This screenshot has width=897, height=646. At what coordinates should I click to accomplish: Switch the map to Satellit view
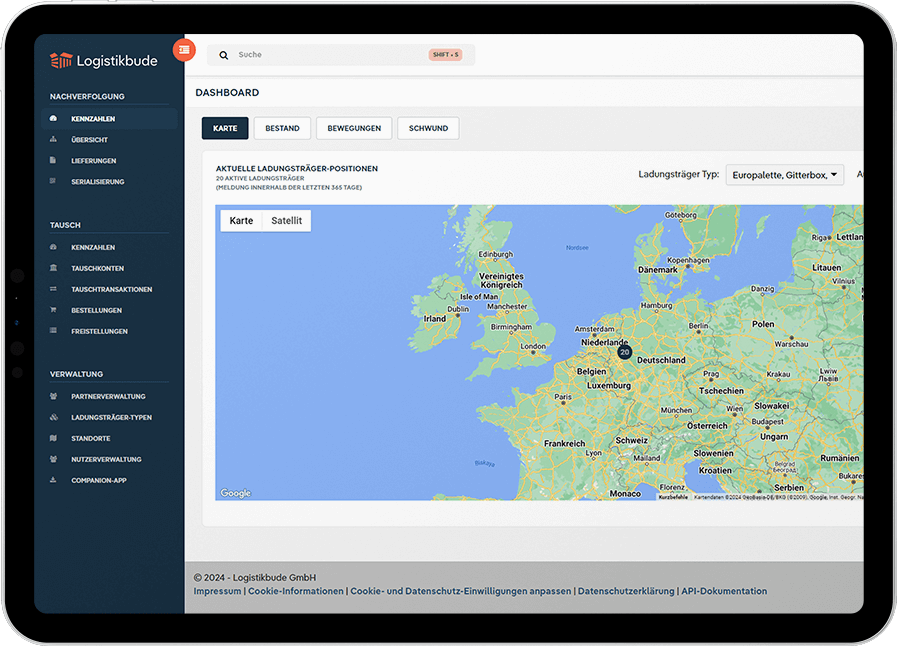[287, 221]
